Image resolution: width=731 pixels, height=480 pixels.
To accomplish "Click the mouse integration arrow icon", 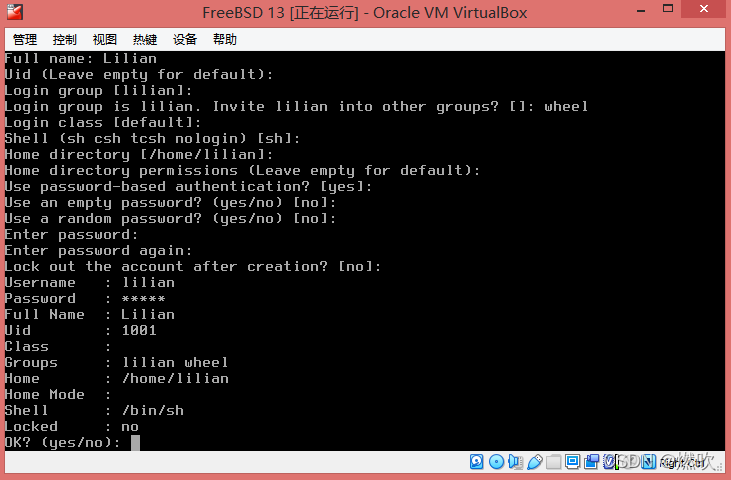I will point(648,461).
